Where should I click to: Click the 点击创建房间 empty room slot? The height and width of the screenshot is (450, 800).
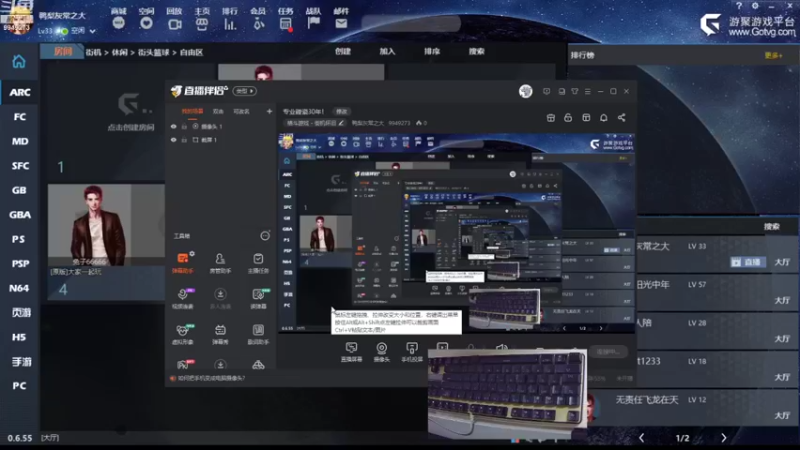point(131,112)
